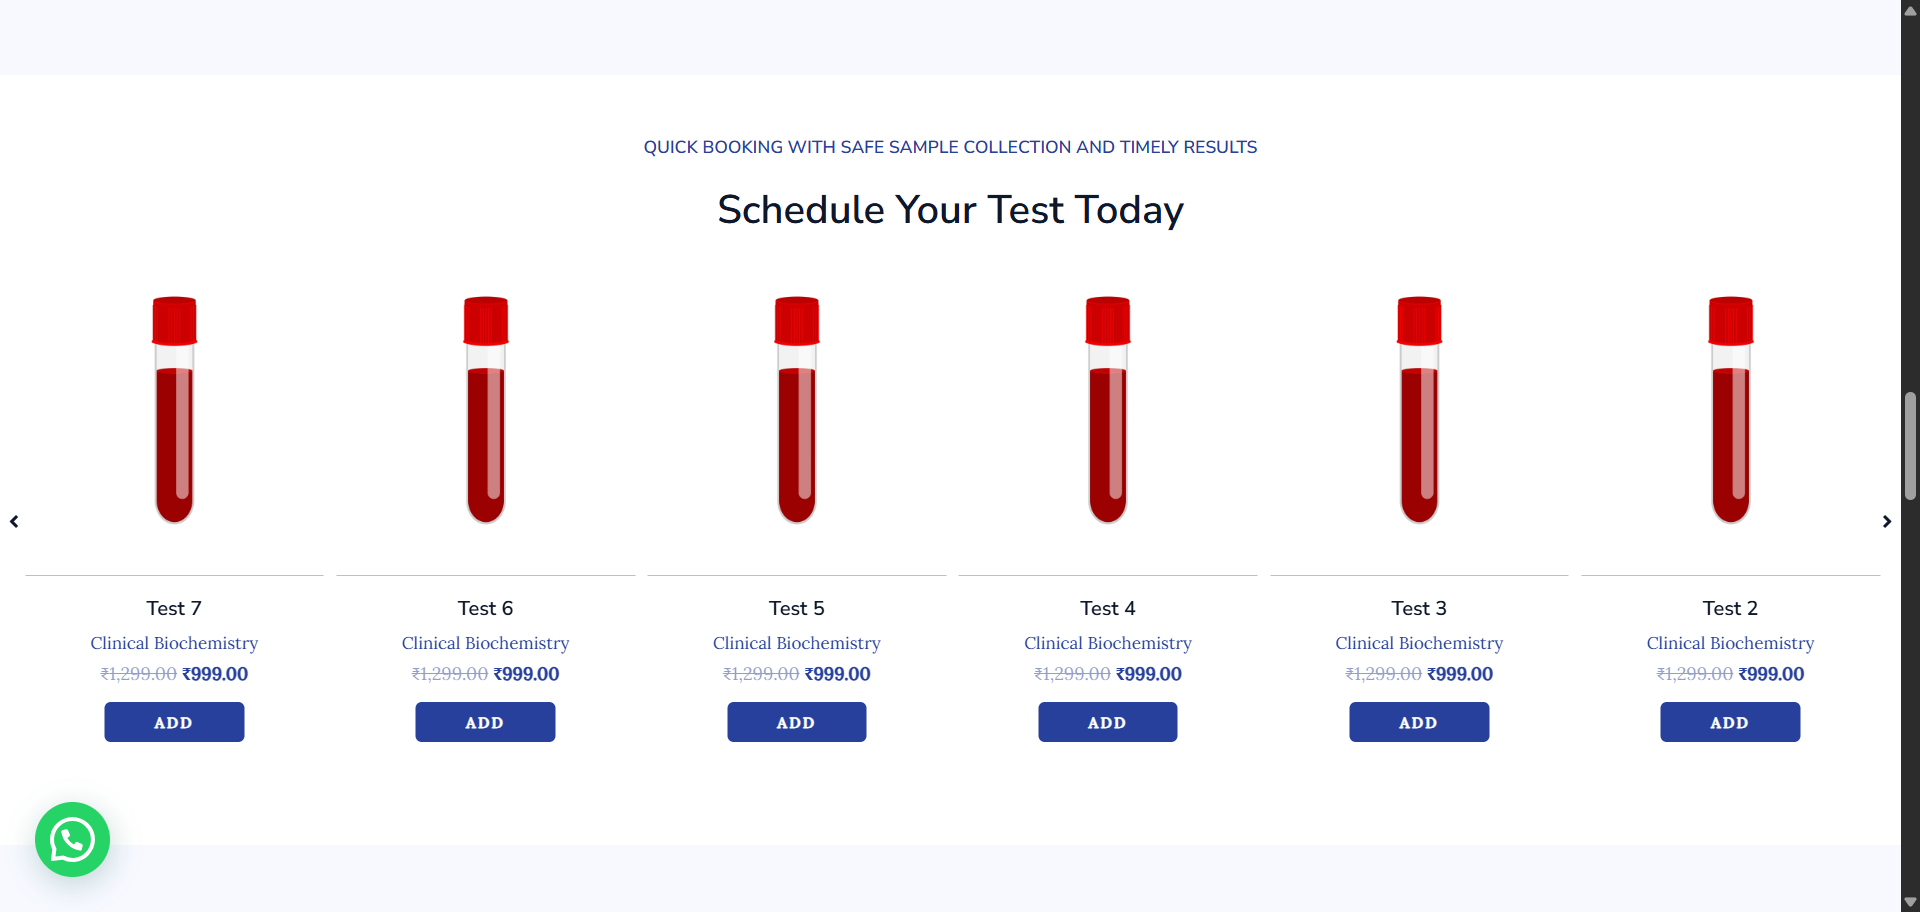Screen dimensions: 1920x912
Task: Click the scrollbar down arrow
Action: pos(1910,902)
